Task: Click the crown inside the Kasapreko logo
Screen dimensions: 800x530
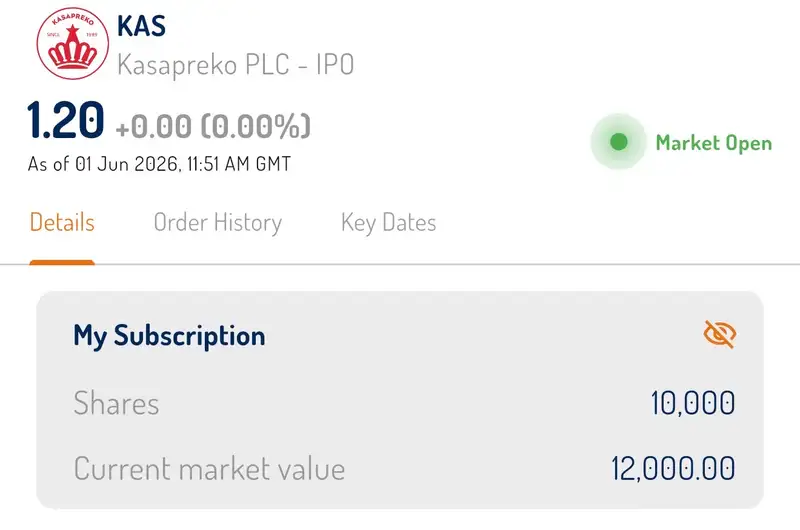Action: click(x=72, y=48)
